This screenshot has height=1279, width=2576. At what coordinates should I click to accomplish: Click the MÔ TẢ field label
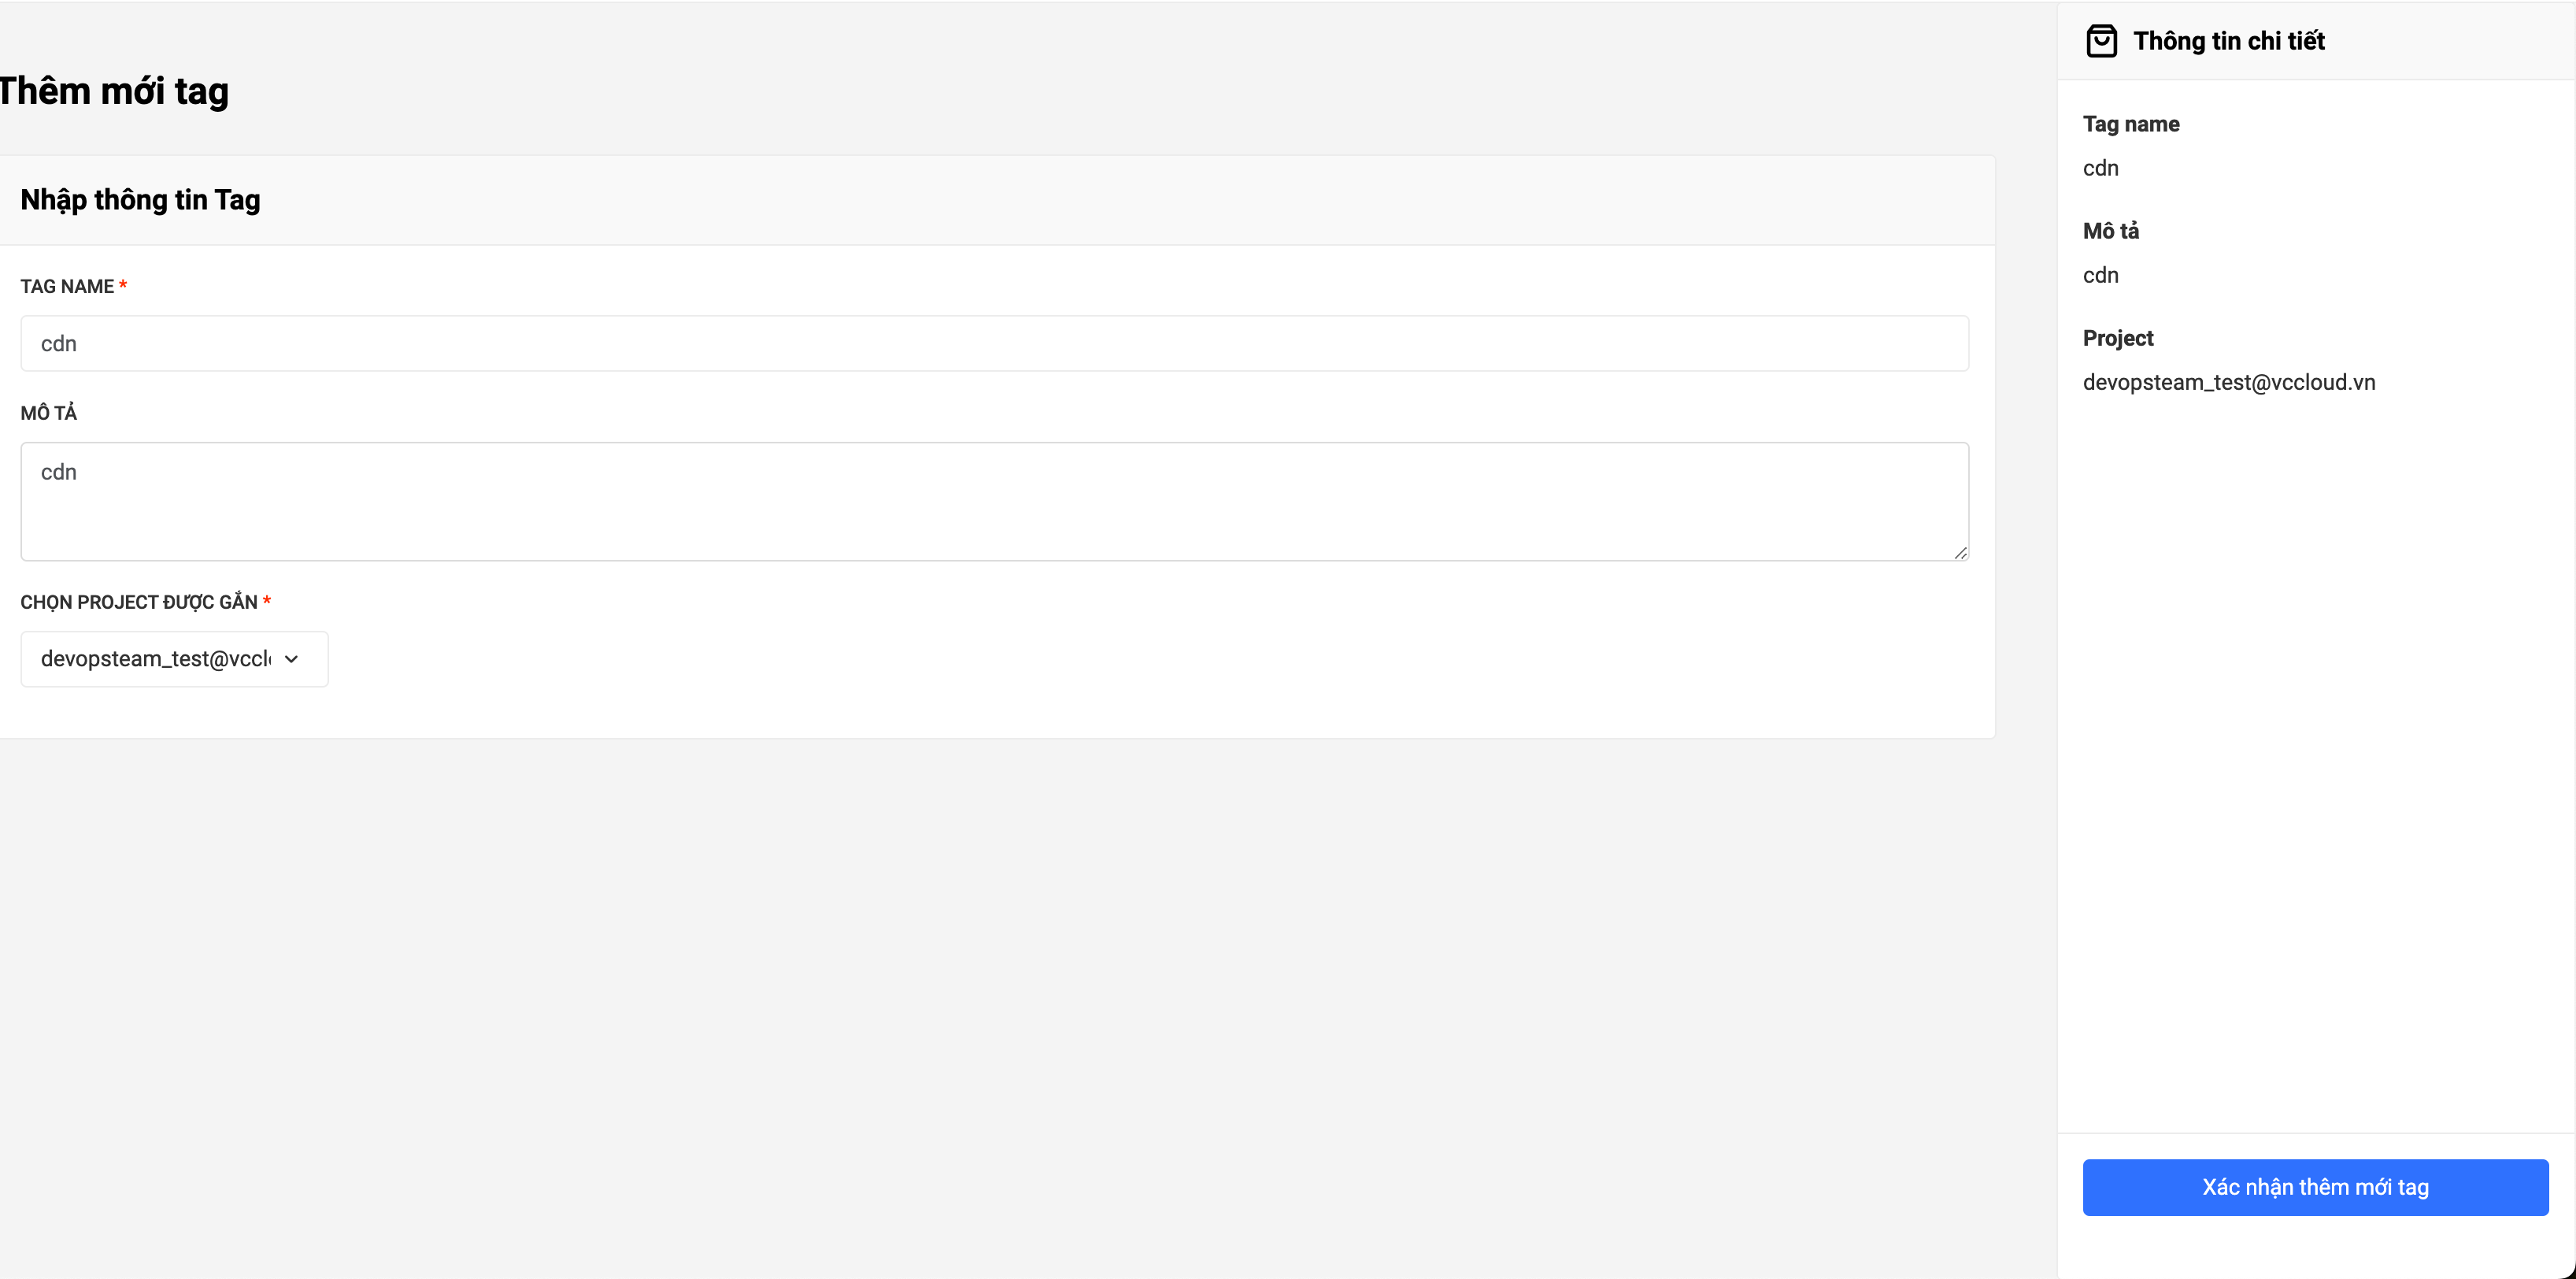pos(49,413)
